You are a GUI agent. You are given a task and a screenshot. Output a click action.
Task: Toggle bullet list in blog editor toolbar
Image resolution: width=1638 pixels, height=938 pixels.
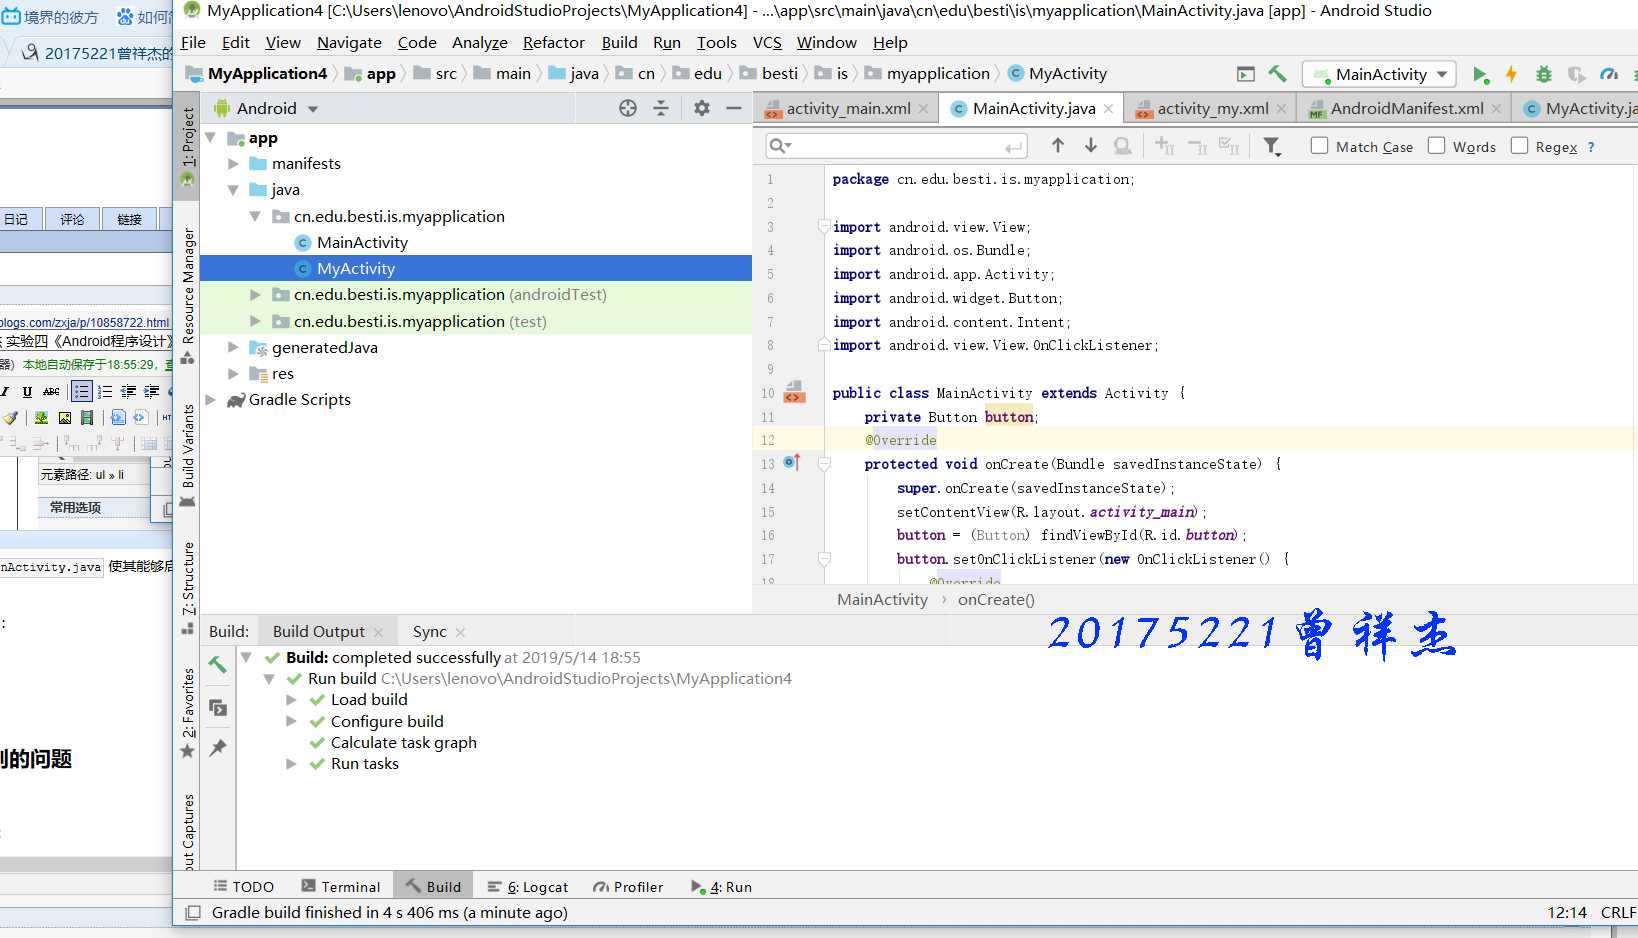click(82, 391)
